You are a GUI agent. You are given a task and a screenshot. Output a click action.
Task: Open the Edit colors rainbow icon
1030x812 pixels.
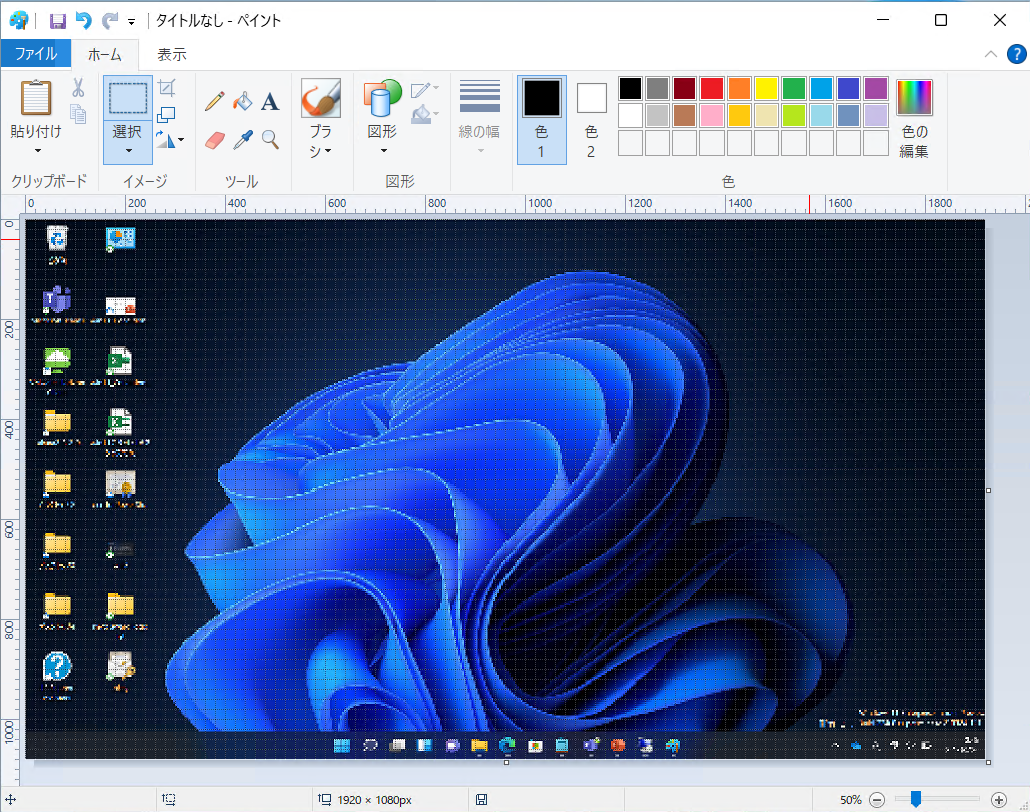click(x=914, y=97)
